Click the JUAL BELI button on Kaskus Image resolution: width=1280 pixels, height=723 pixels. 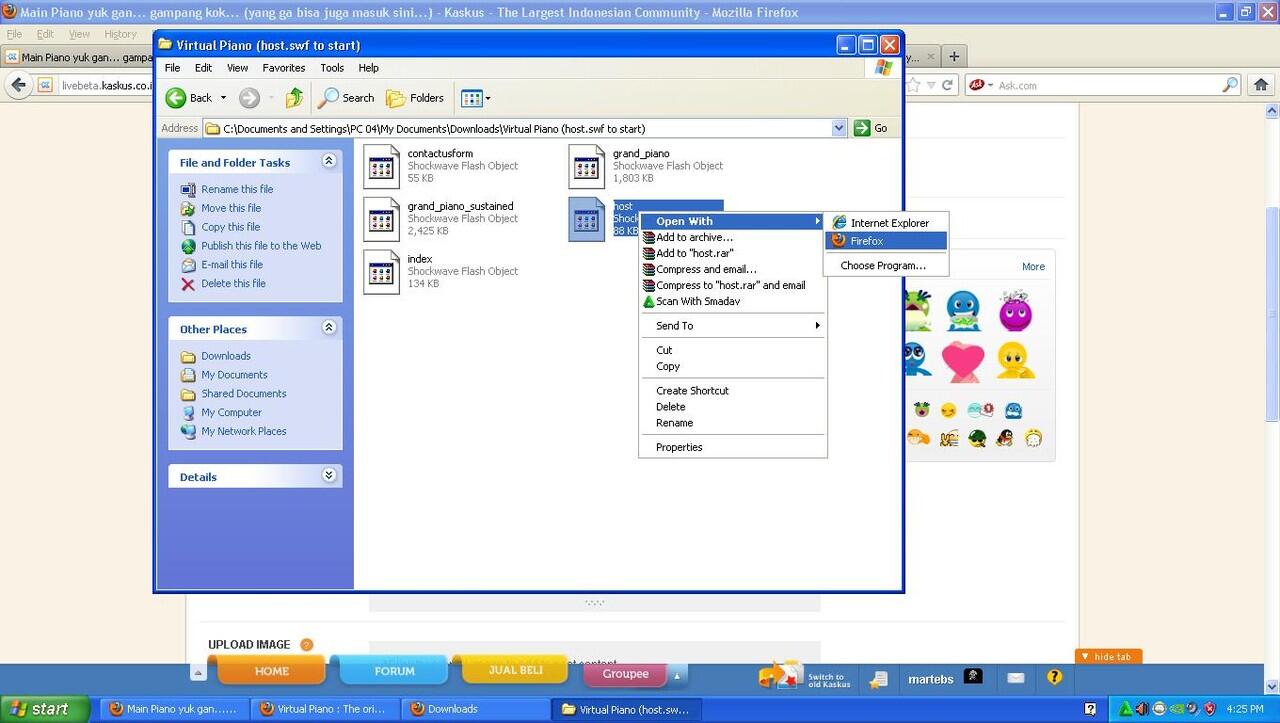point(516,670)
